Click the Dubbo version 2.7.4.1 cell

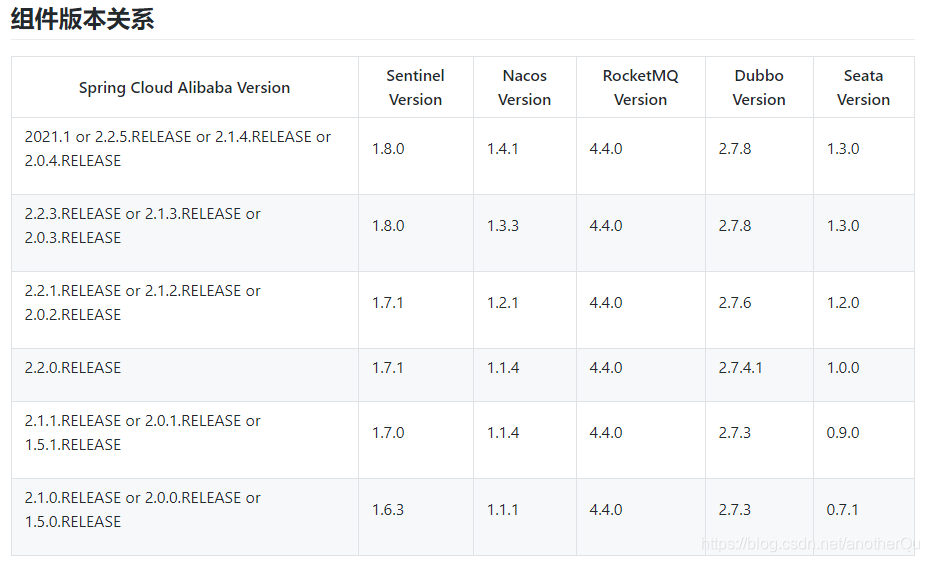[x=759, y=375]
